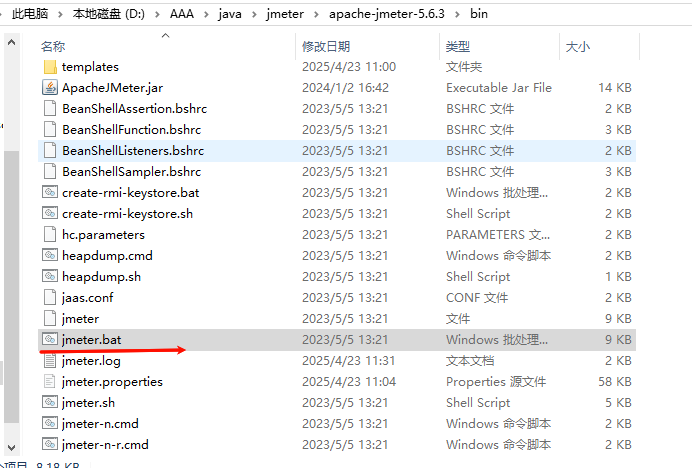Go to the AAA folder in the path
The width and height of the screenshot is (692, 468).
coord(182,14)
